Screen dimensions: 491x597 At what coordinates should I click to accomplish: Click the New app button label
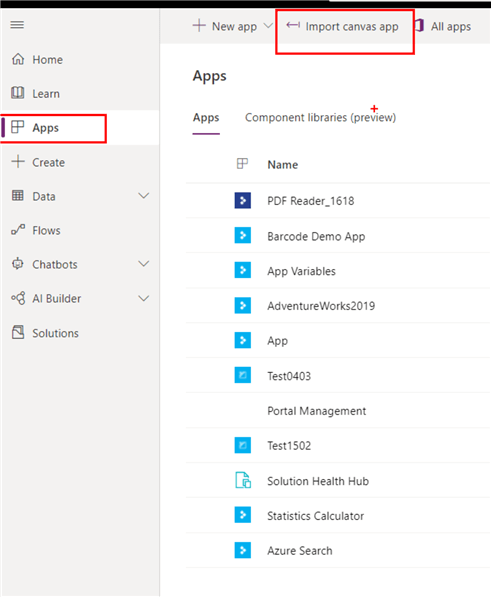point(234,27)
